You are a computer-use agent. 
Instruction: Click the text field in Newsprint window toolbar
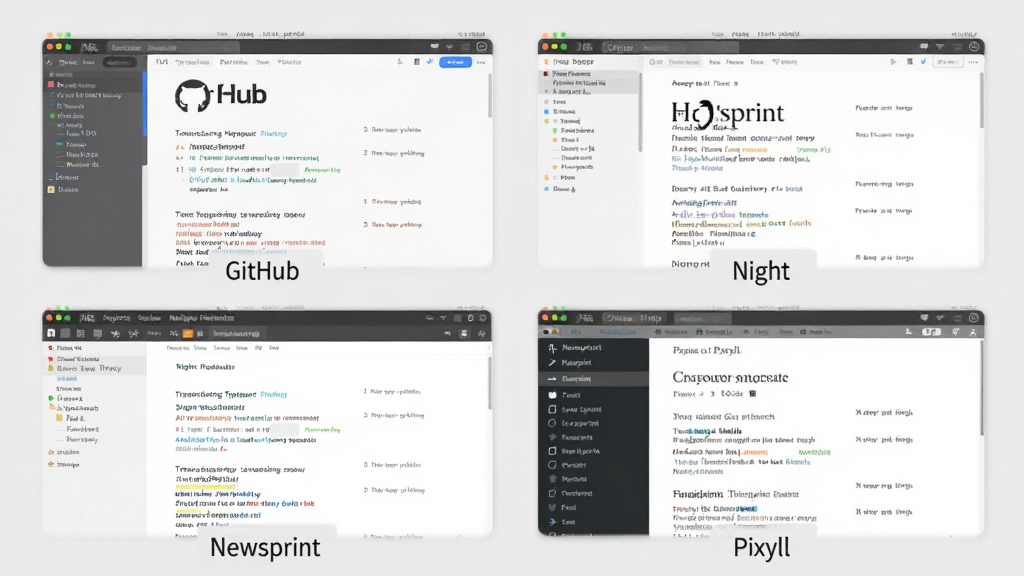(x=236, y=334)
